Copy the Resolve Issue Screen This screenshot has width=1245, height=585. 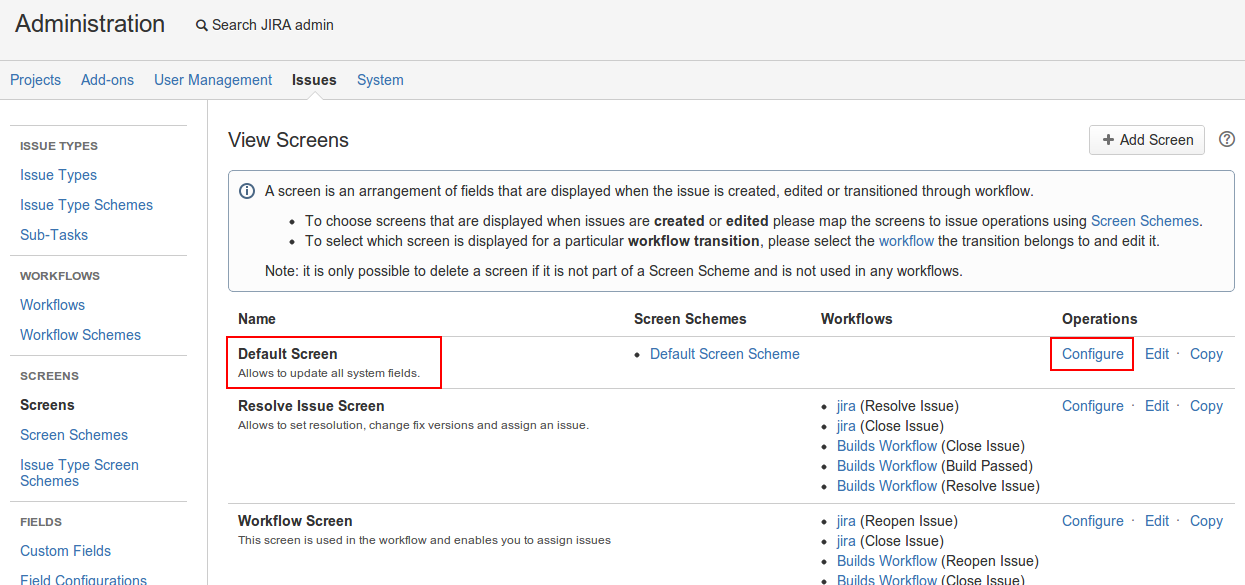point(1206,406)
